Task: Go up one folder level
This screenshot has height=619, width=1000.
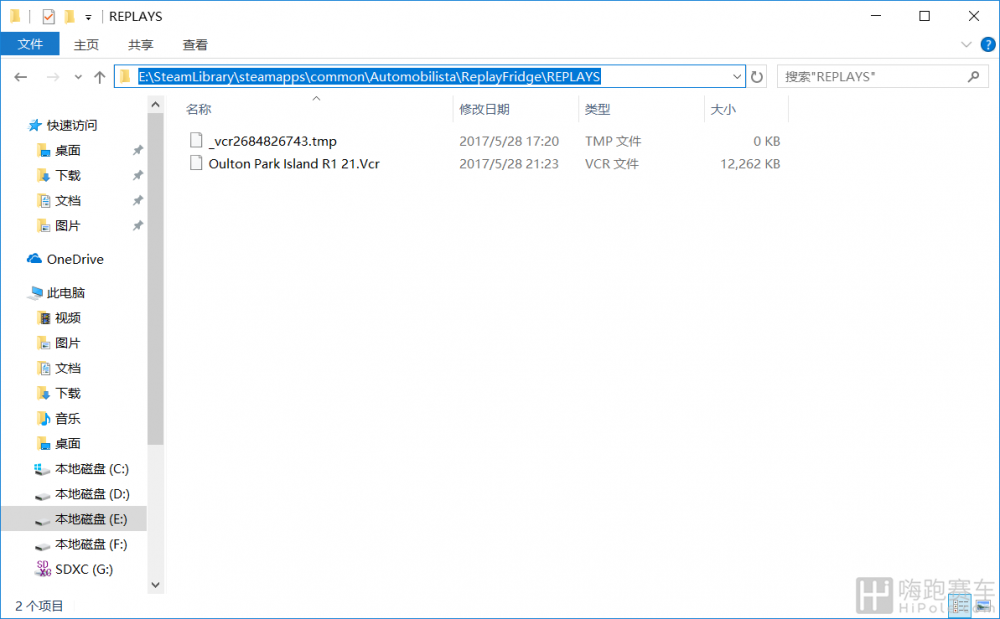Action: click(x=99, y=77)
